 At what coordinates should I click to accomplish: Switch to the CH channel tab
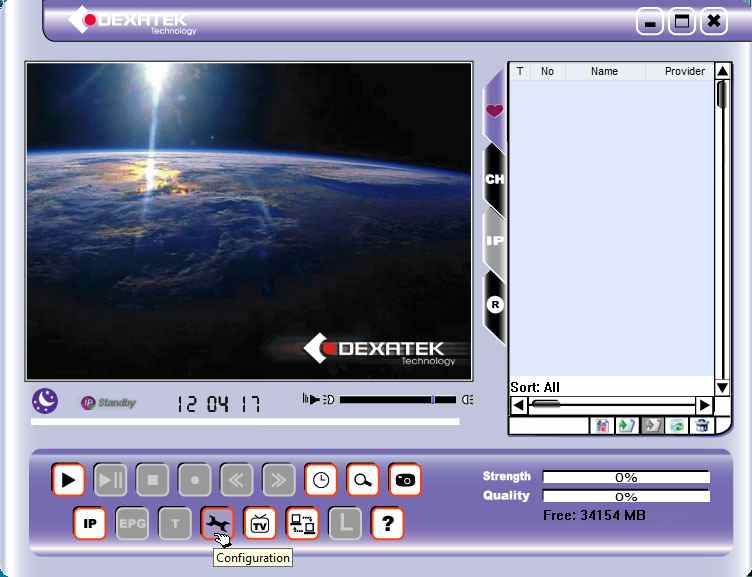pyautogui.click(x=494, y=179)
